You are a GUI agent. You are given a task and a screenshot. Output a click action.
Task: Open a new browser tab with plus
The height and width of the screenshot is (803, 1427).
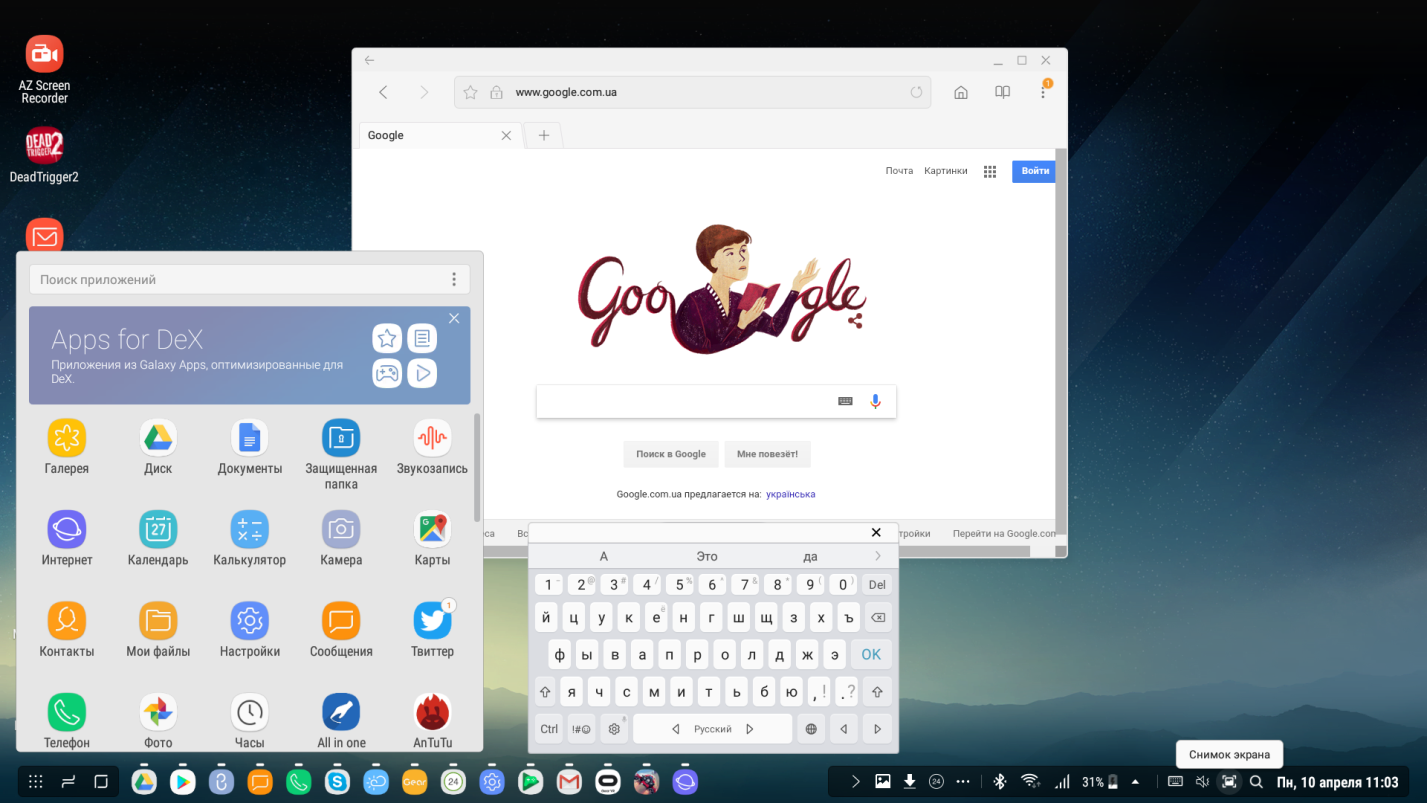pos(544,136)
